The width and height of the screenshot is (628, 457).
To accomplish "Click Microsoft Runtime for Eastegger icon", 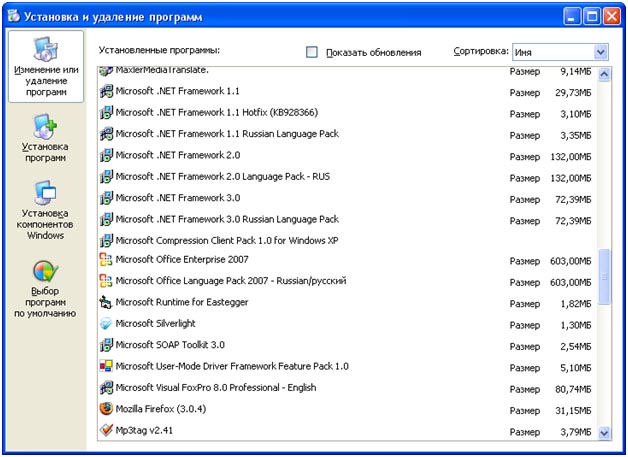I will tap(106, 302).
